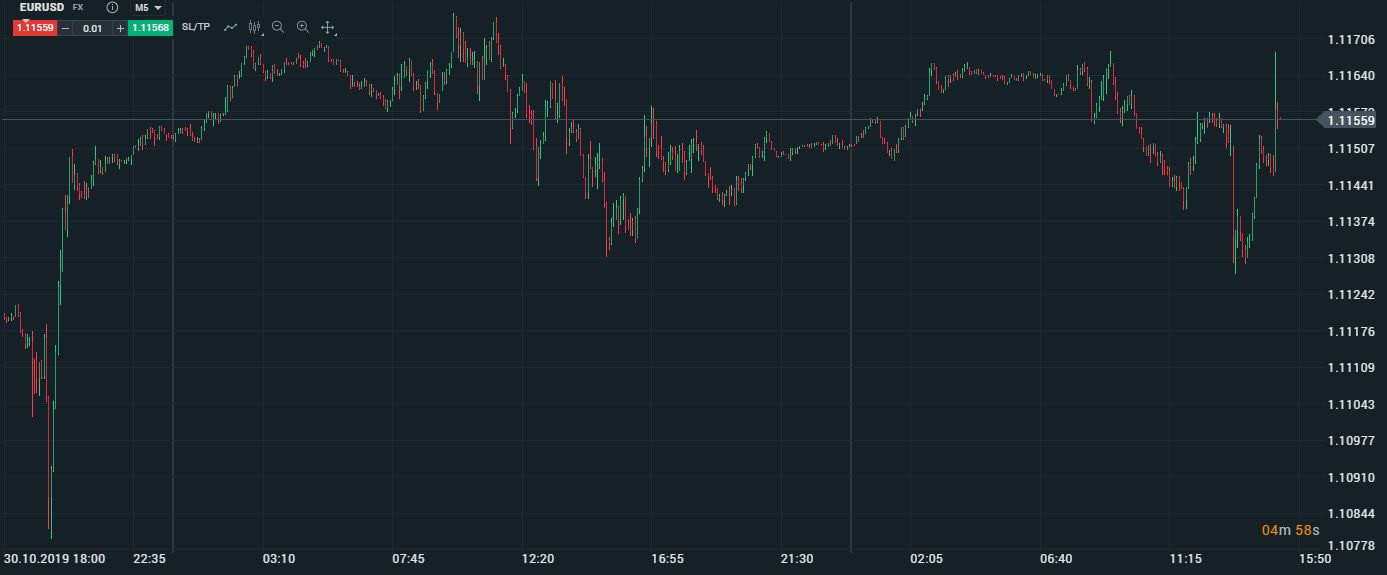
Task: Open the EURUSD instrument info icon
Action: pos(112,7)
